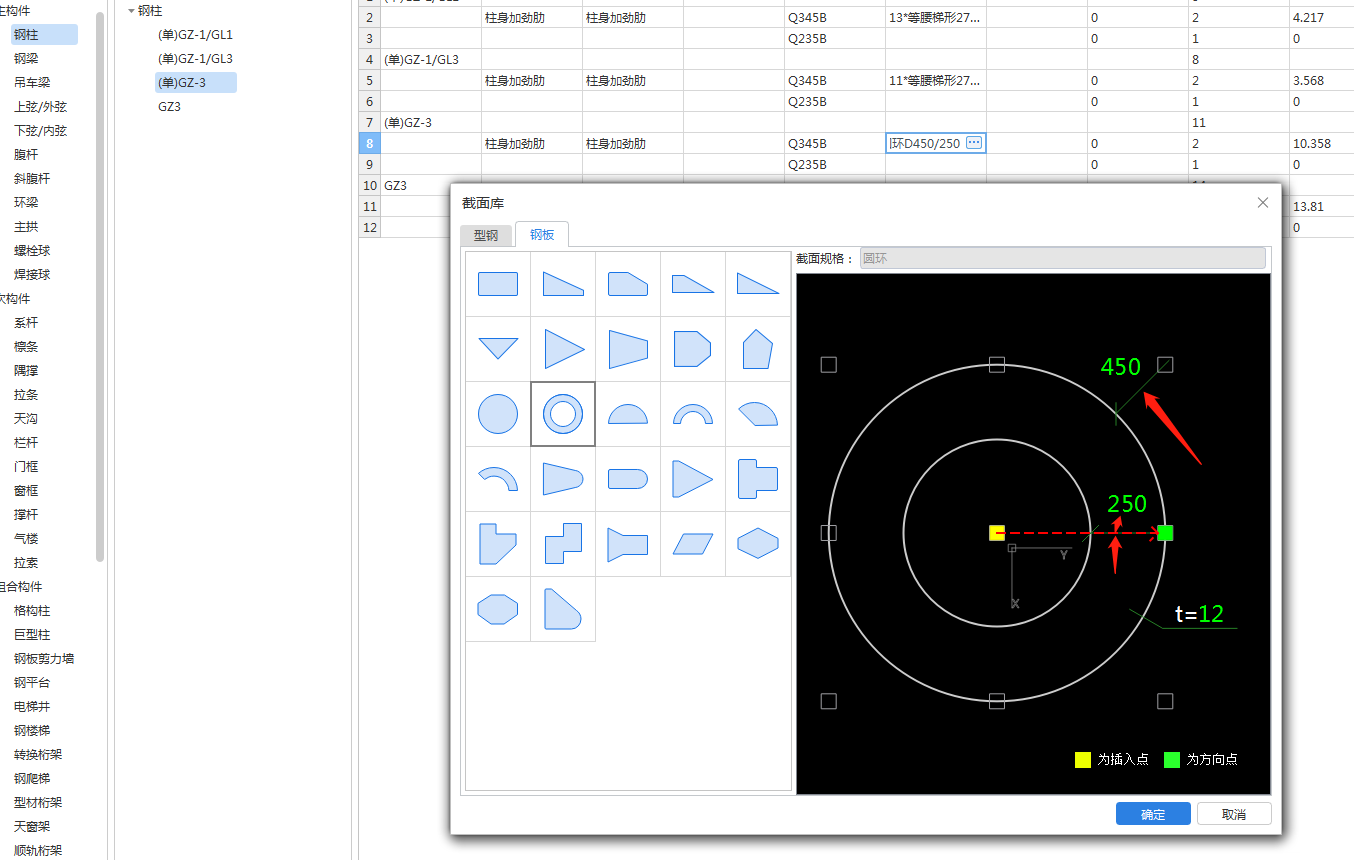Click the green 为方向点 legend swatch
The height and width of the screenshot is (860, 1354).
(x=1172, y=759)
